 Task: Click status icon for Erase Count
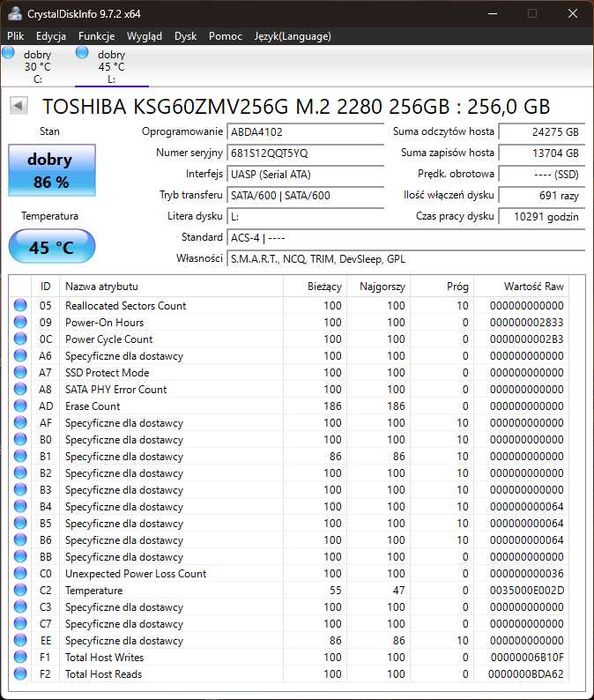pos(20,406)
